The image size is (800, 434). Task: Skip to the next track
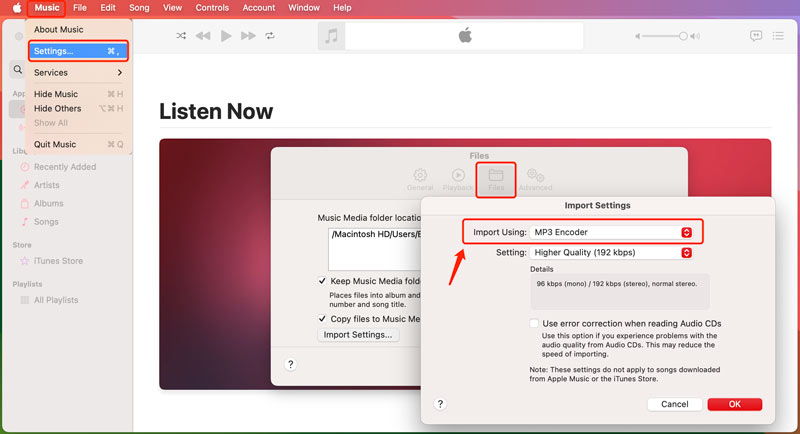click(248, 36)
